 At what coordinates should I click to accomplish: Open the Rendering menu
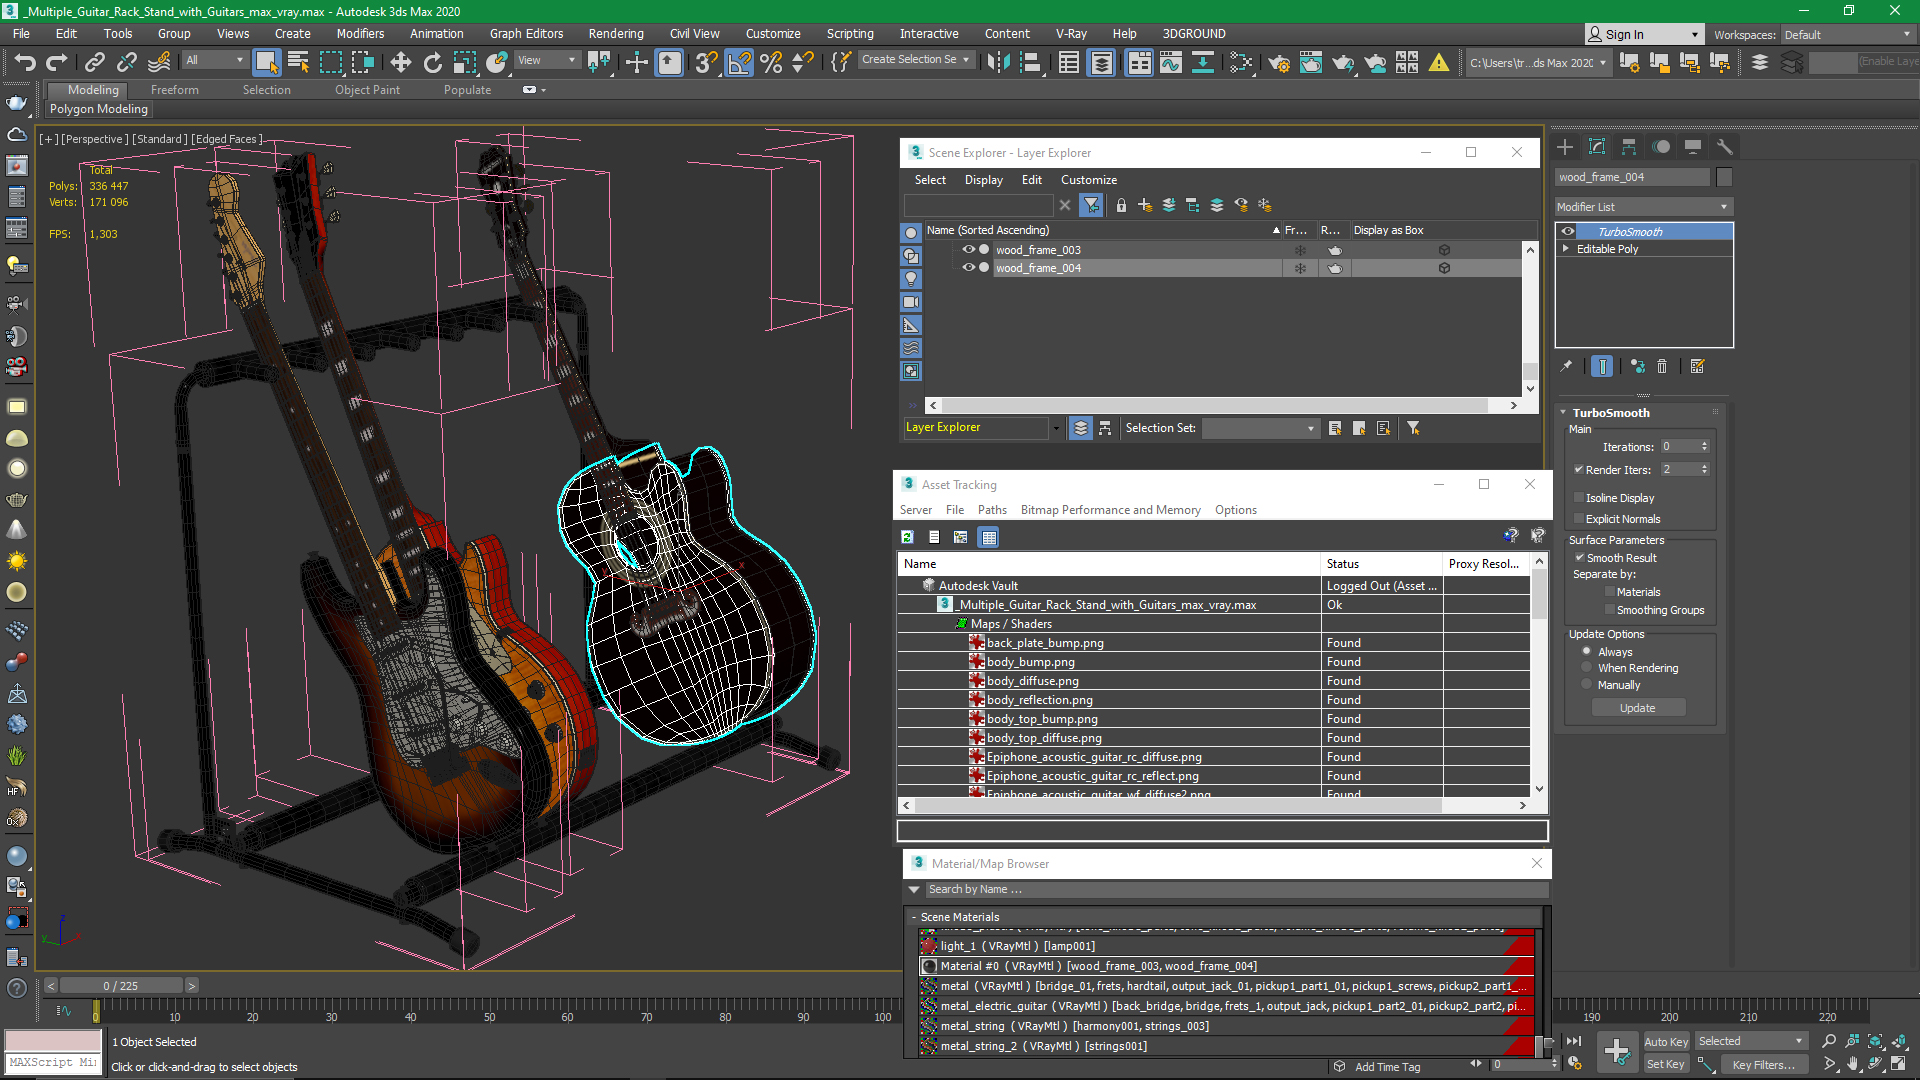click(x=616, y=34)
